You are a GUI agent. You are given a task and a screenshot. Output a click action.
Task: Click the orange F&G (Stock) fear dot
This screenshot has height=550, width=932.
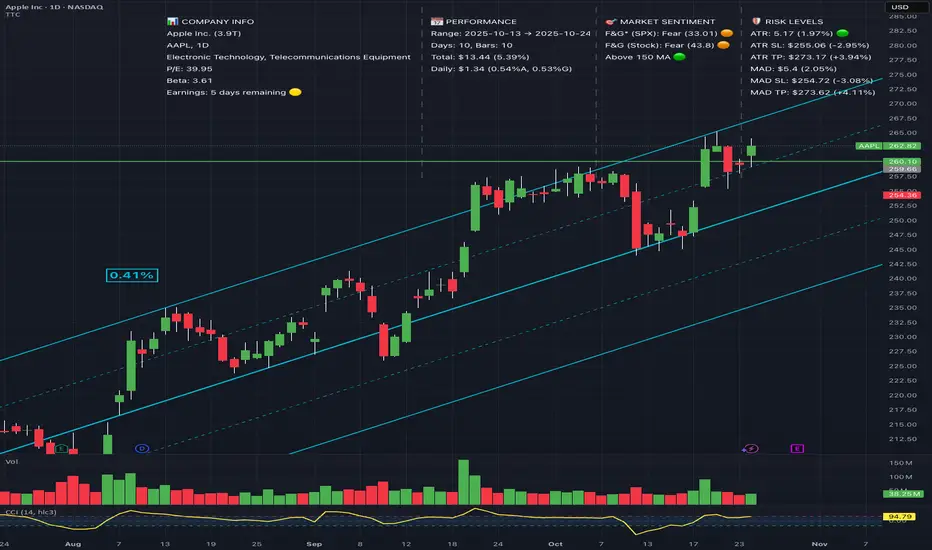723,45
